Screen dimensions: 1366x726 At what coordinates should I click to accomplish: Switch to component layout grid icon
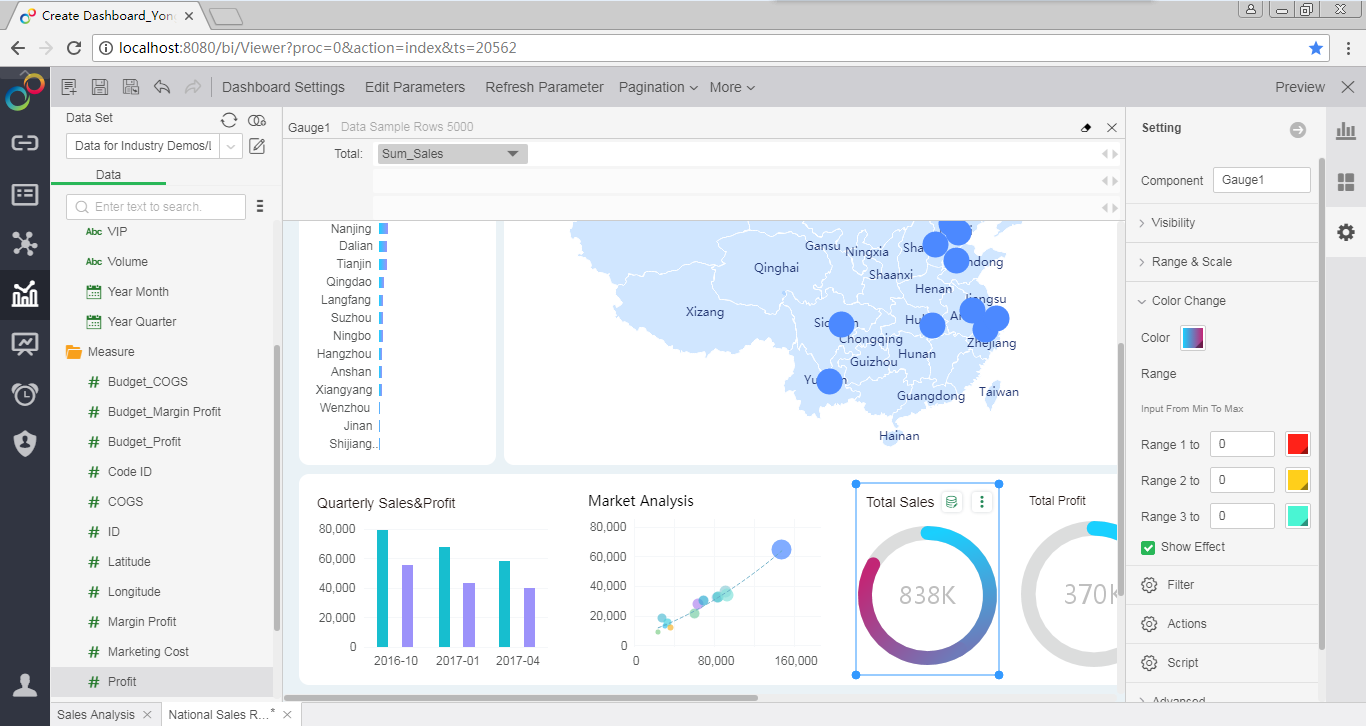pos(1346,182)
